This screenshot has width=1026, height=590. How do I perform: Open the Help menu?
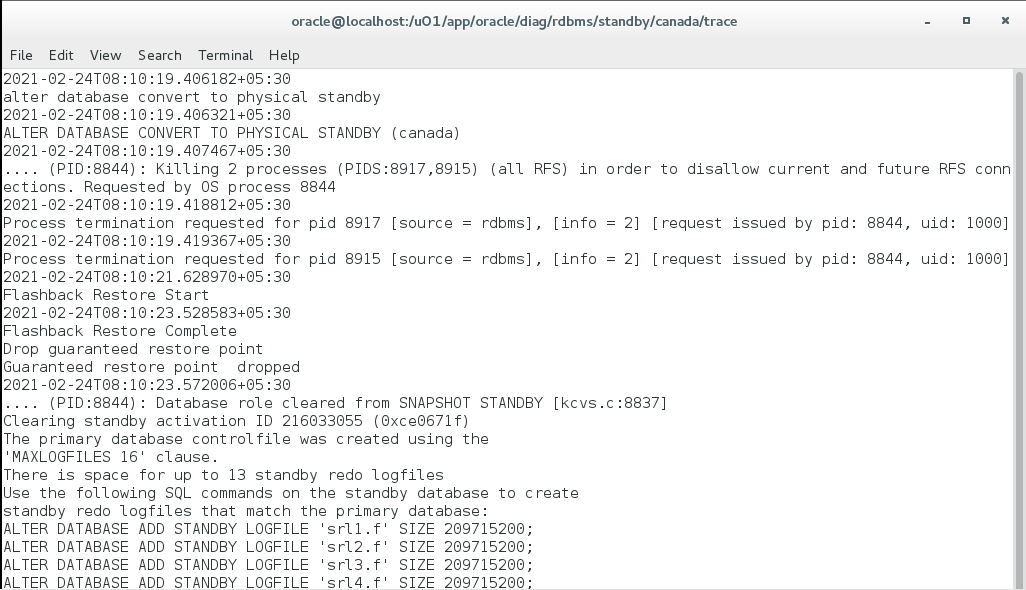[284, 55]
